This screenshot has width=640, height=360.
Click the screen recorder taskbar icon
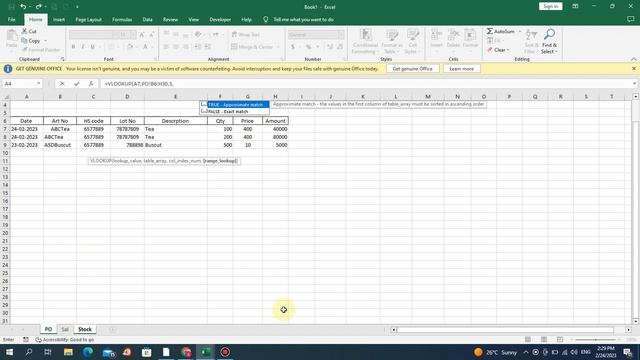point(225,352)
